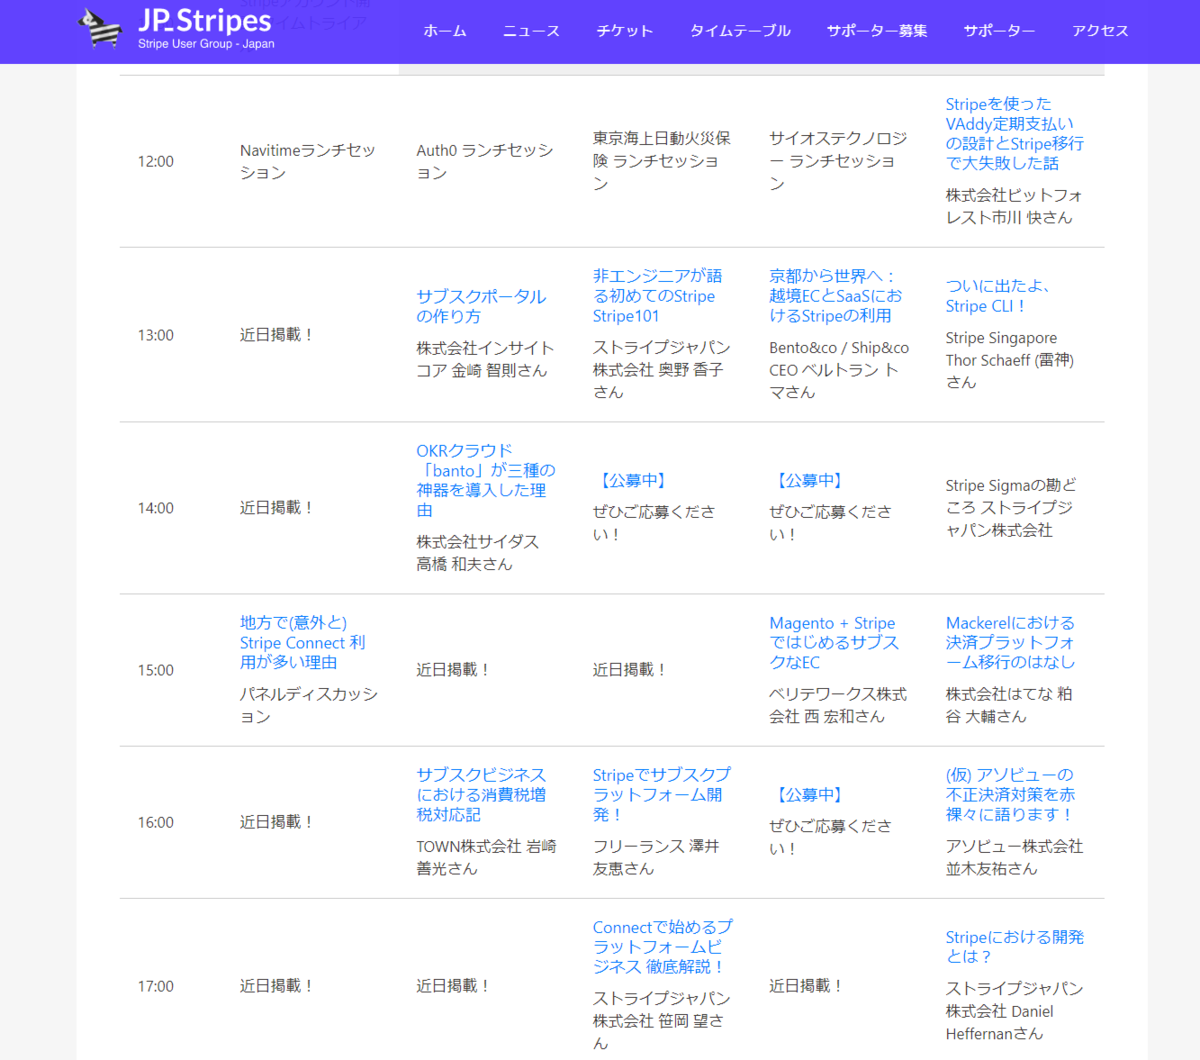The image size is (1200, 1060).
Task: Click the 【公募中】 link in the 16:00 row
Action: (807, 795)
